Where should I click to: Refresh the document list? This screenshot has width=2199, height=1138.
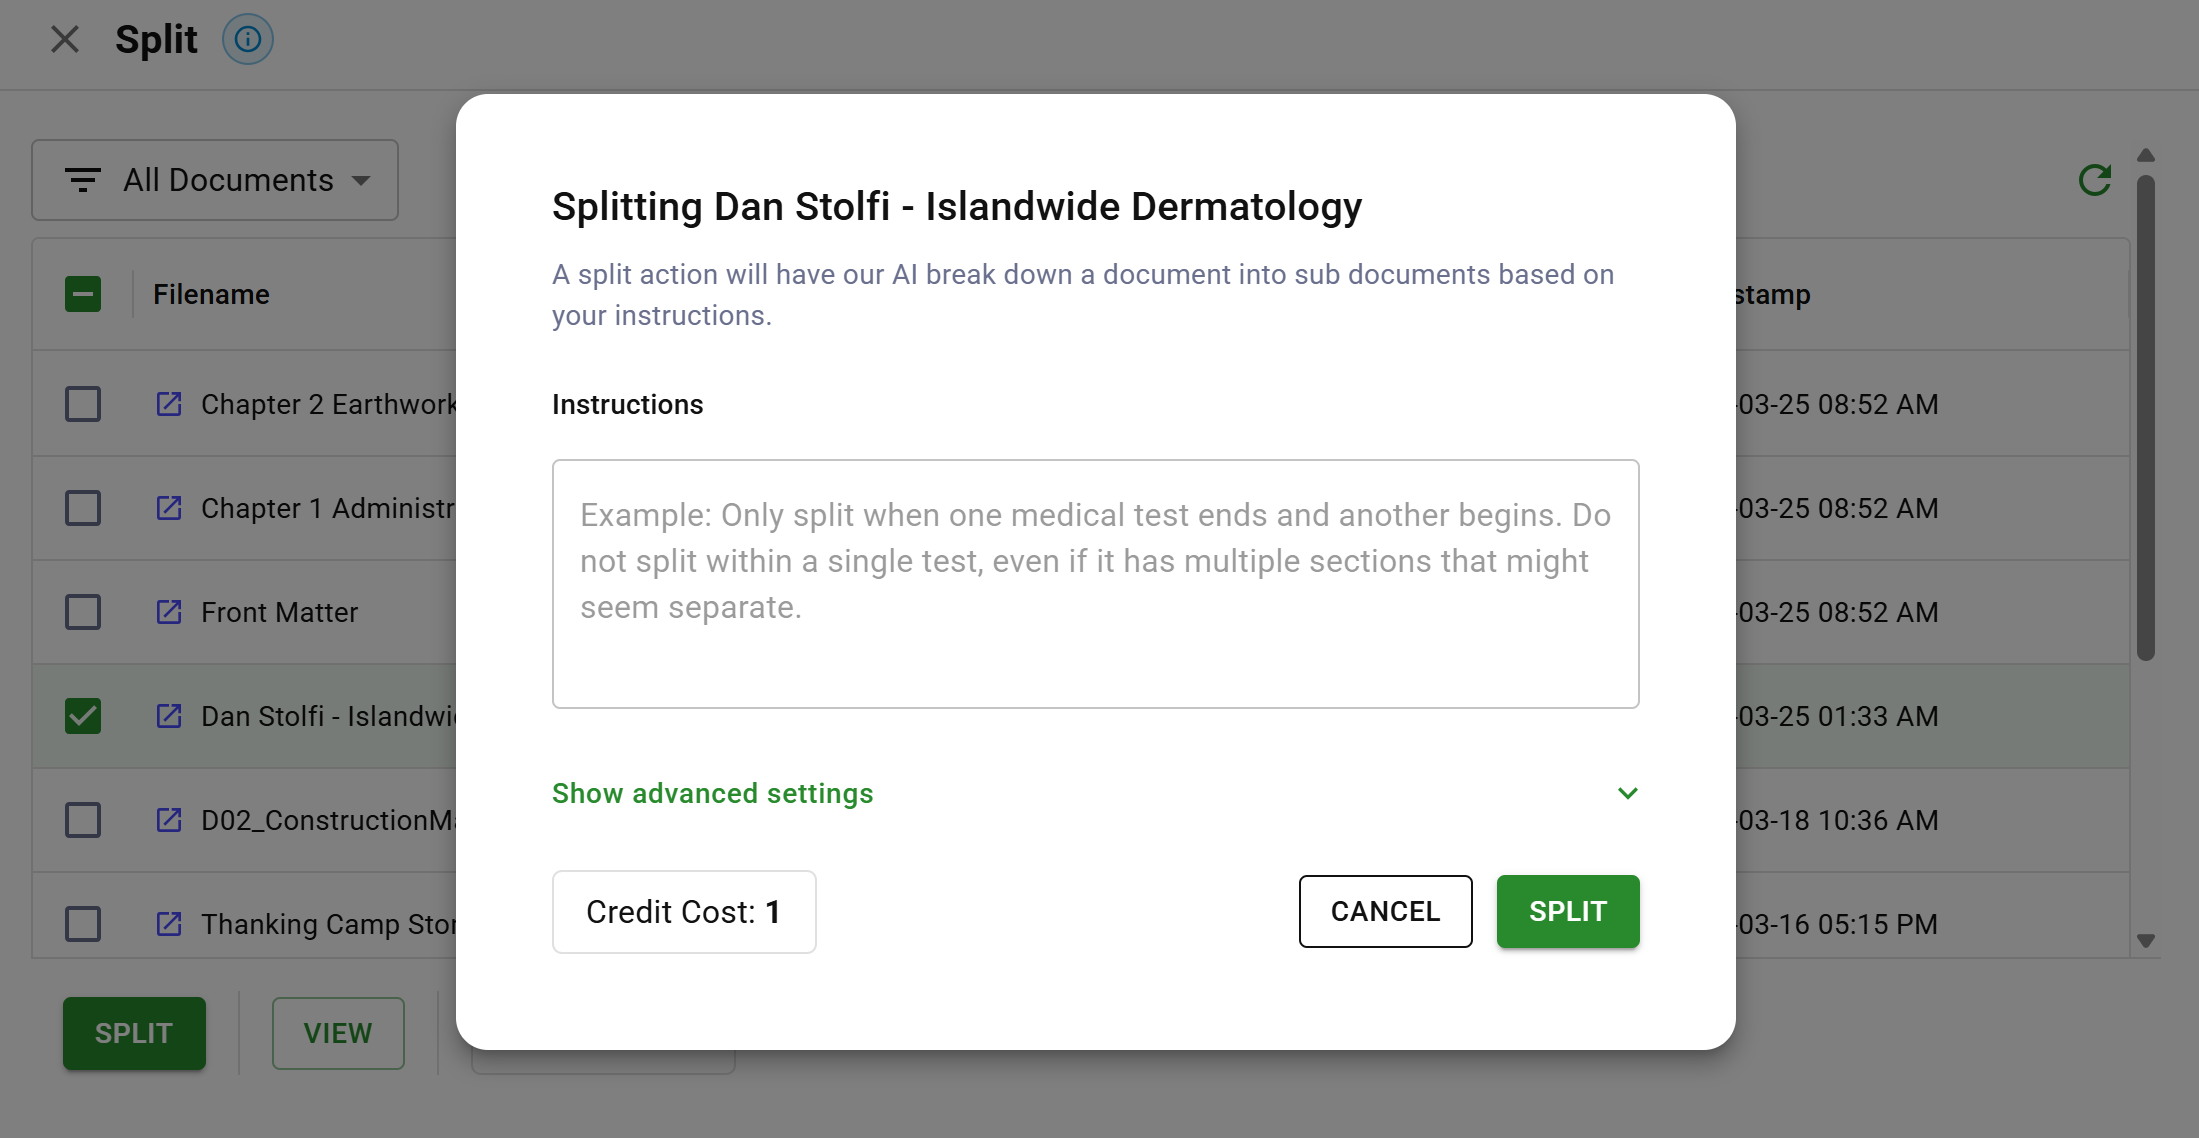coord(2095,179)
